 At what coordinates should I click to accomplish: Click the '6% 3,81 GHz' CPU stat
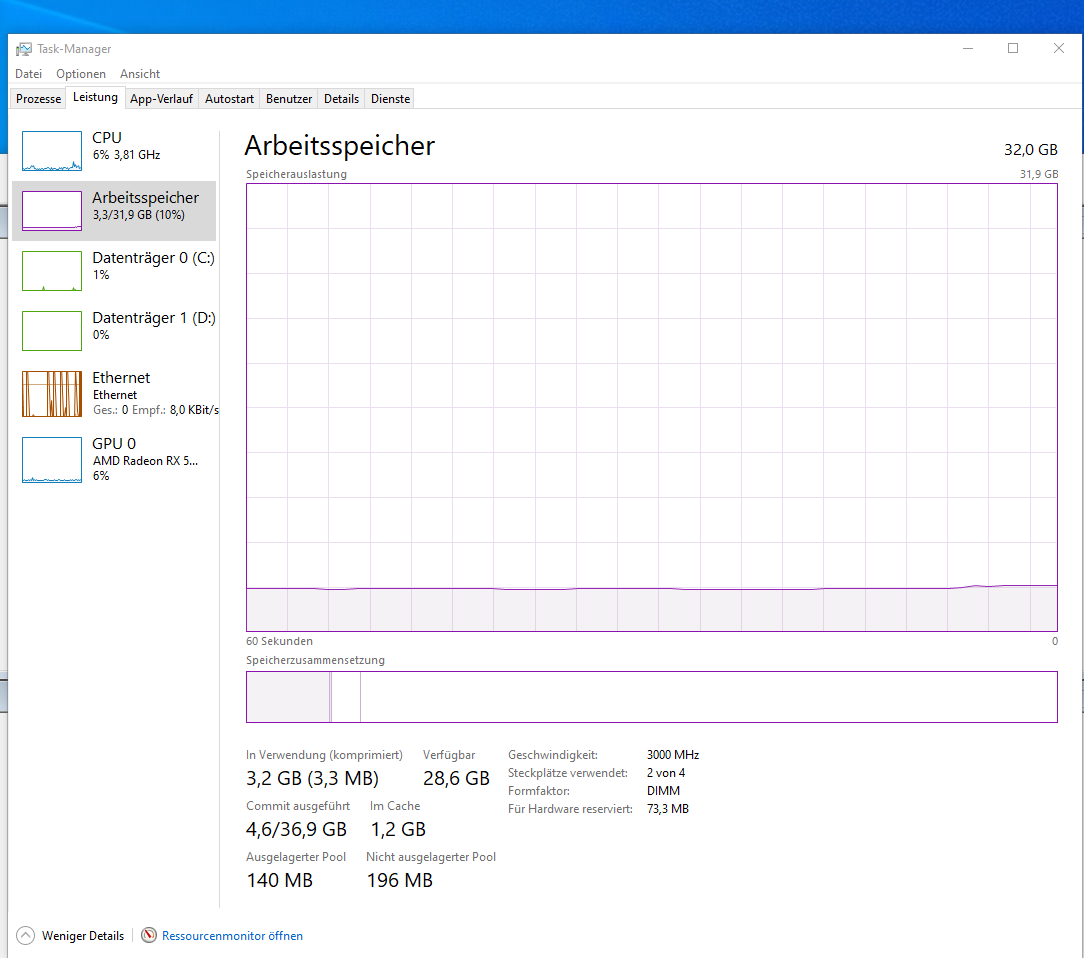(127, 155)
